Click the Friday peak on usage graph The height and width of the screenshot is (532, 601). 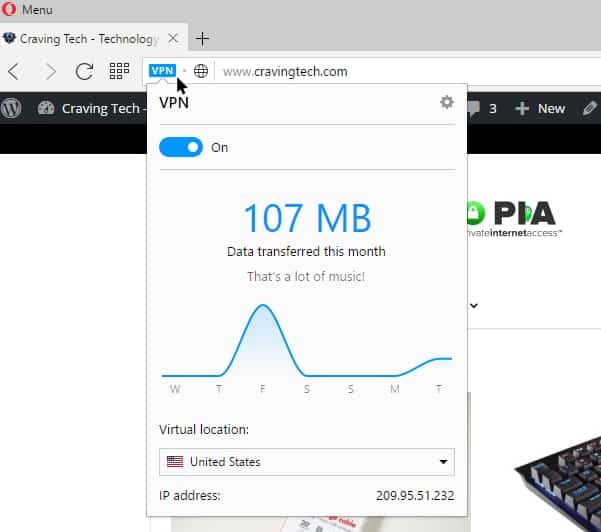[x=263, y=307]
